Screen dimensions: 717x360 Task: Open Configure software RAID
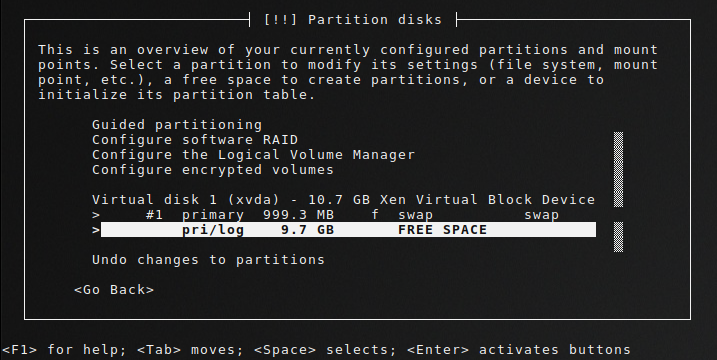[x=195, y=140]
